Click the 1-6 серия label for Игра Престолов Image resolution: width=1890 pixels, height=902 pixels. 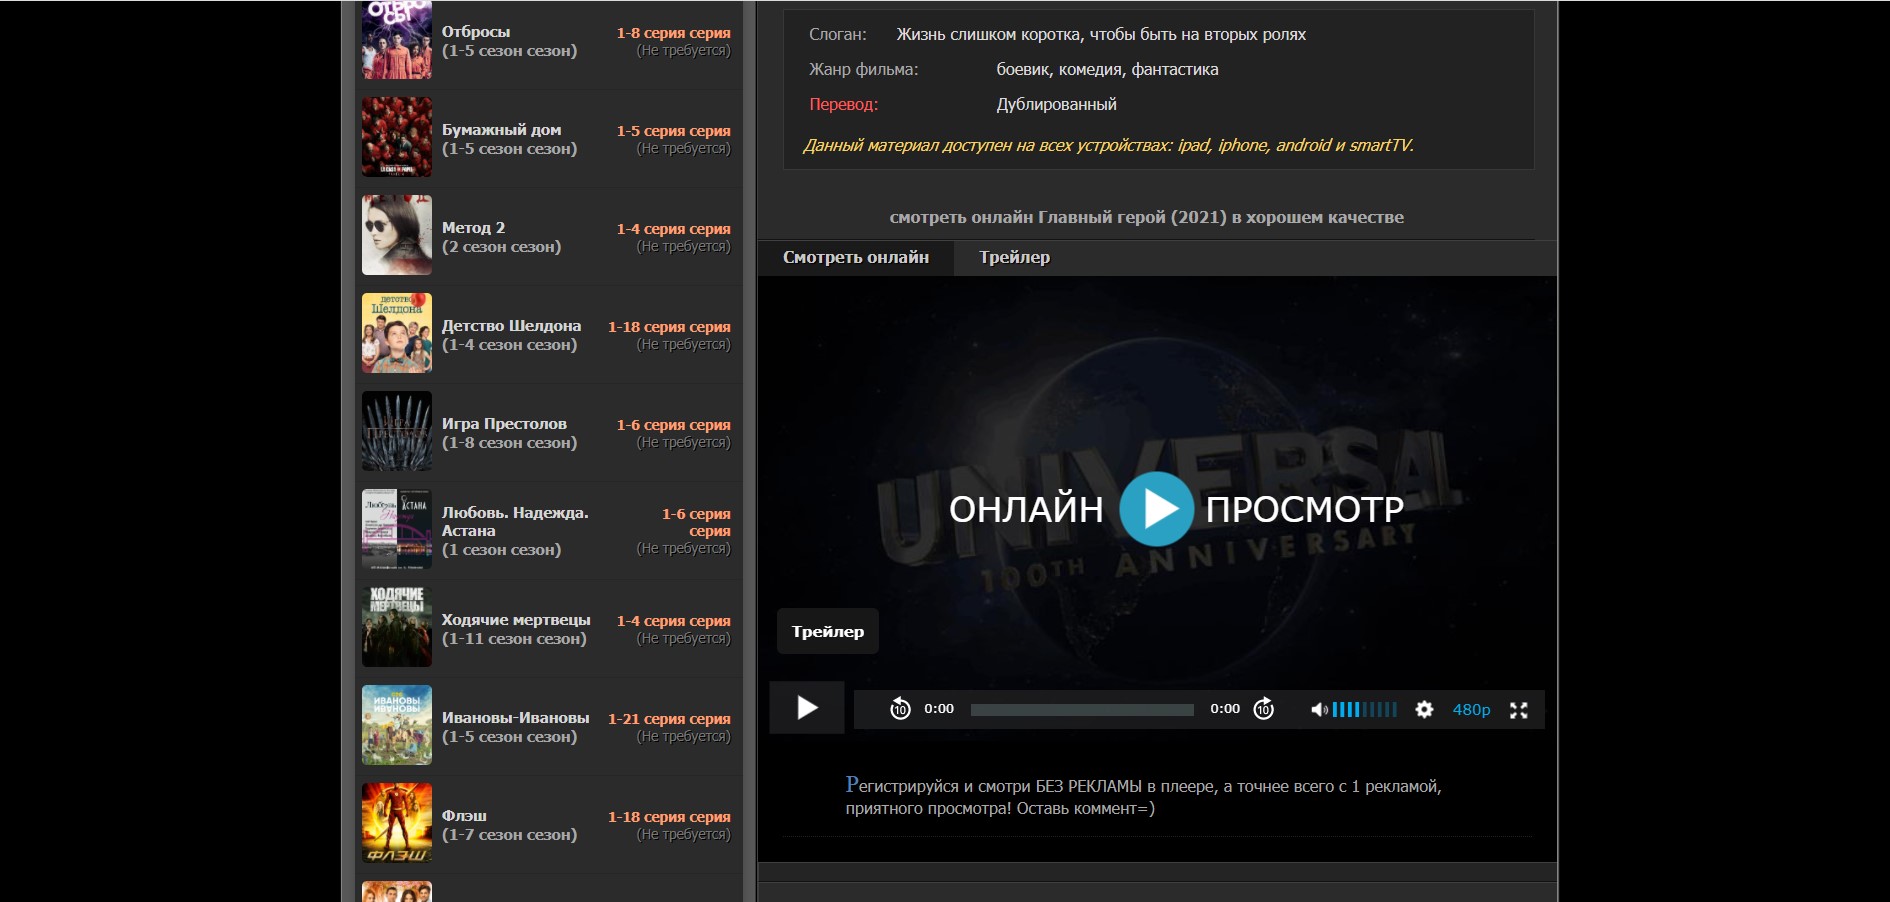(x=674, y=425)
